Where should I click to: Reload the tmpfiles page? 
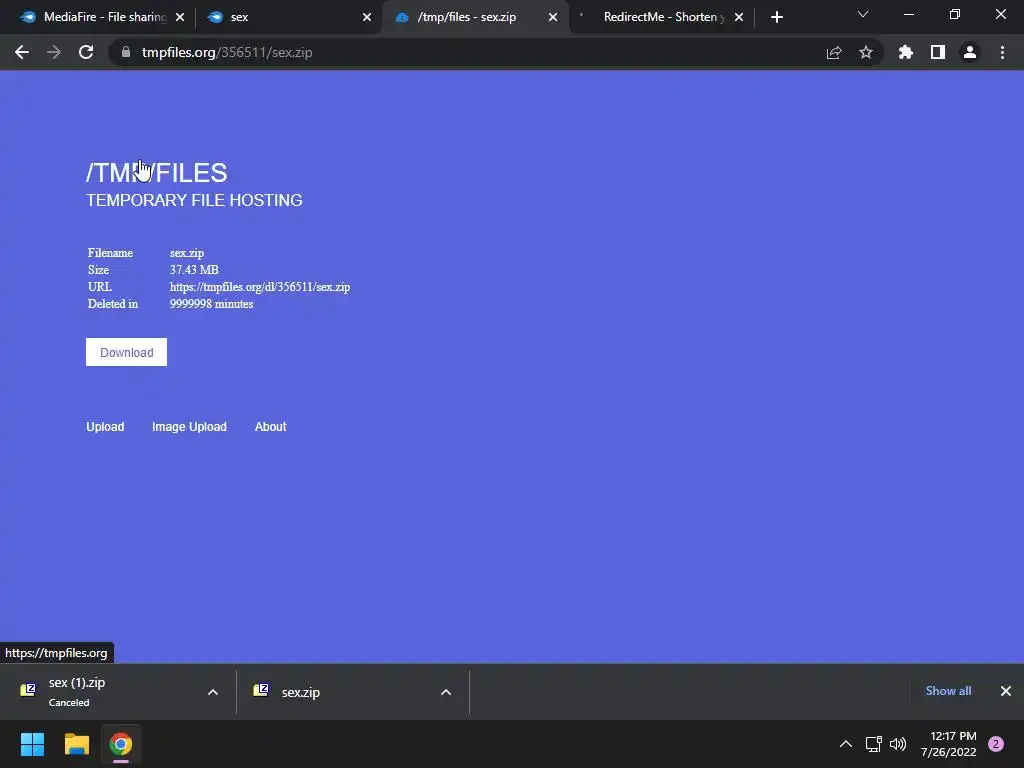point(86,52)
